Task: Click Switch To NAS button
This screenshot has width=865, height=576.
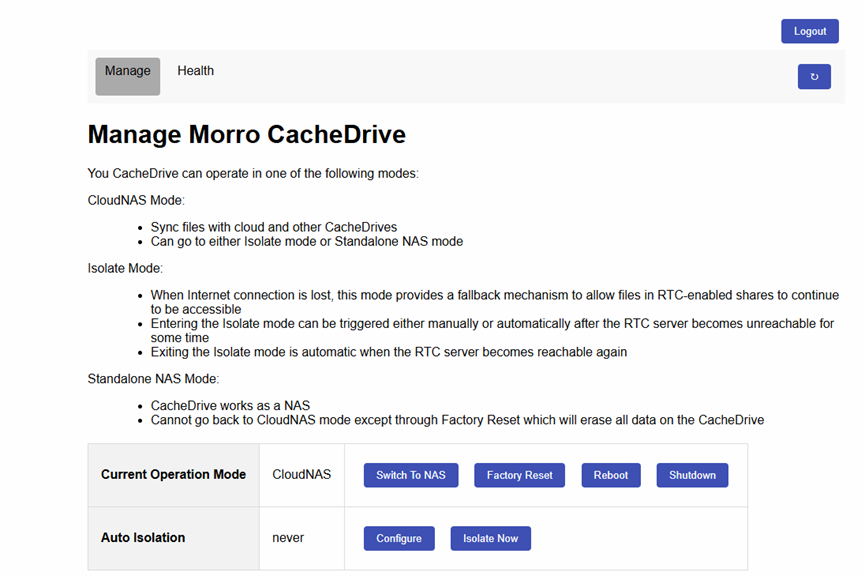Action: [x=410, y=475]
